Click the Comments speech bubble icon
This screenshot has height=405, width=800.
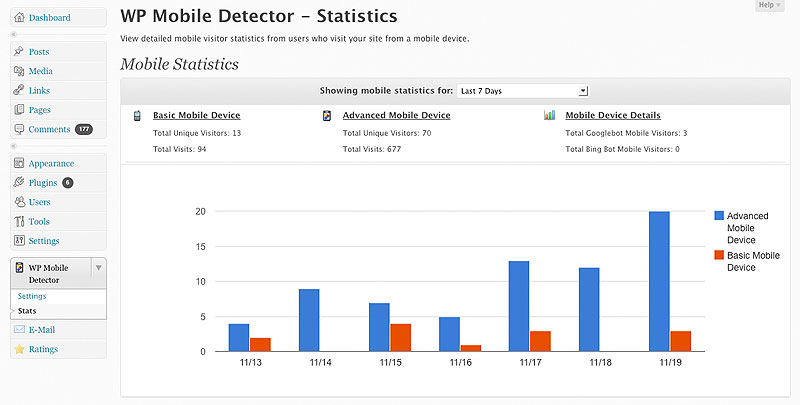pyautogui.click(x=19, y=129)
